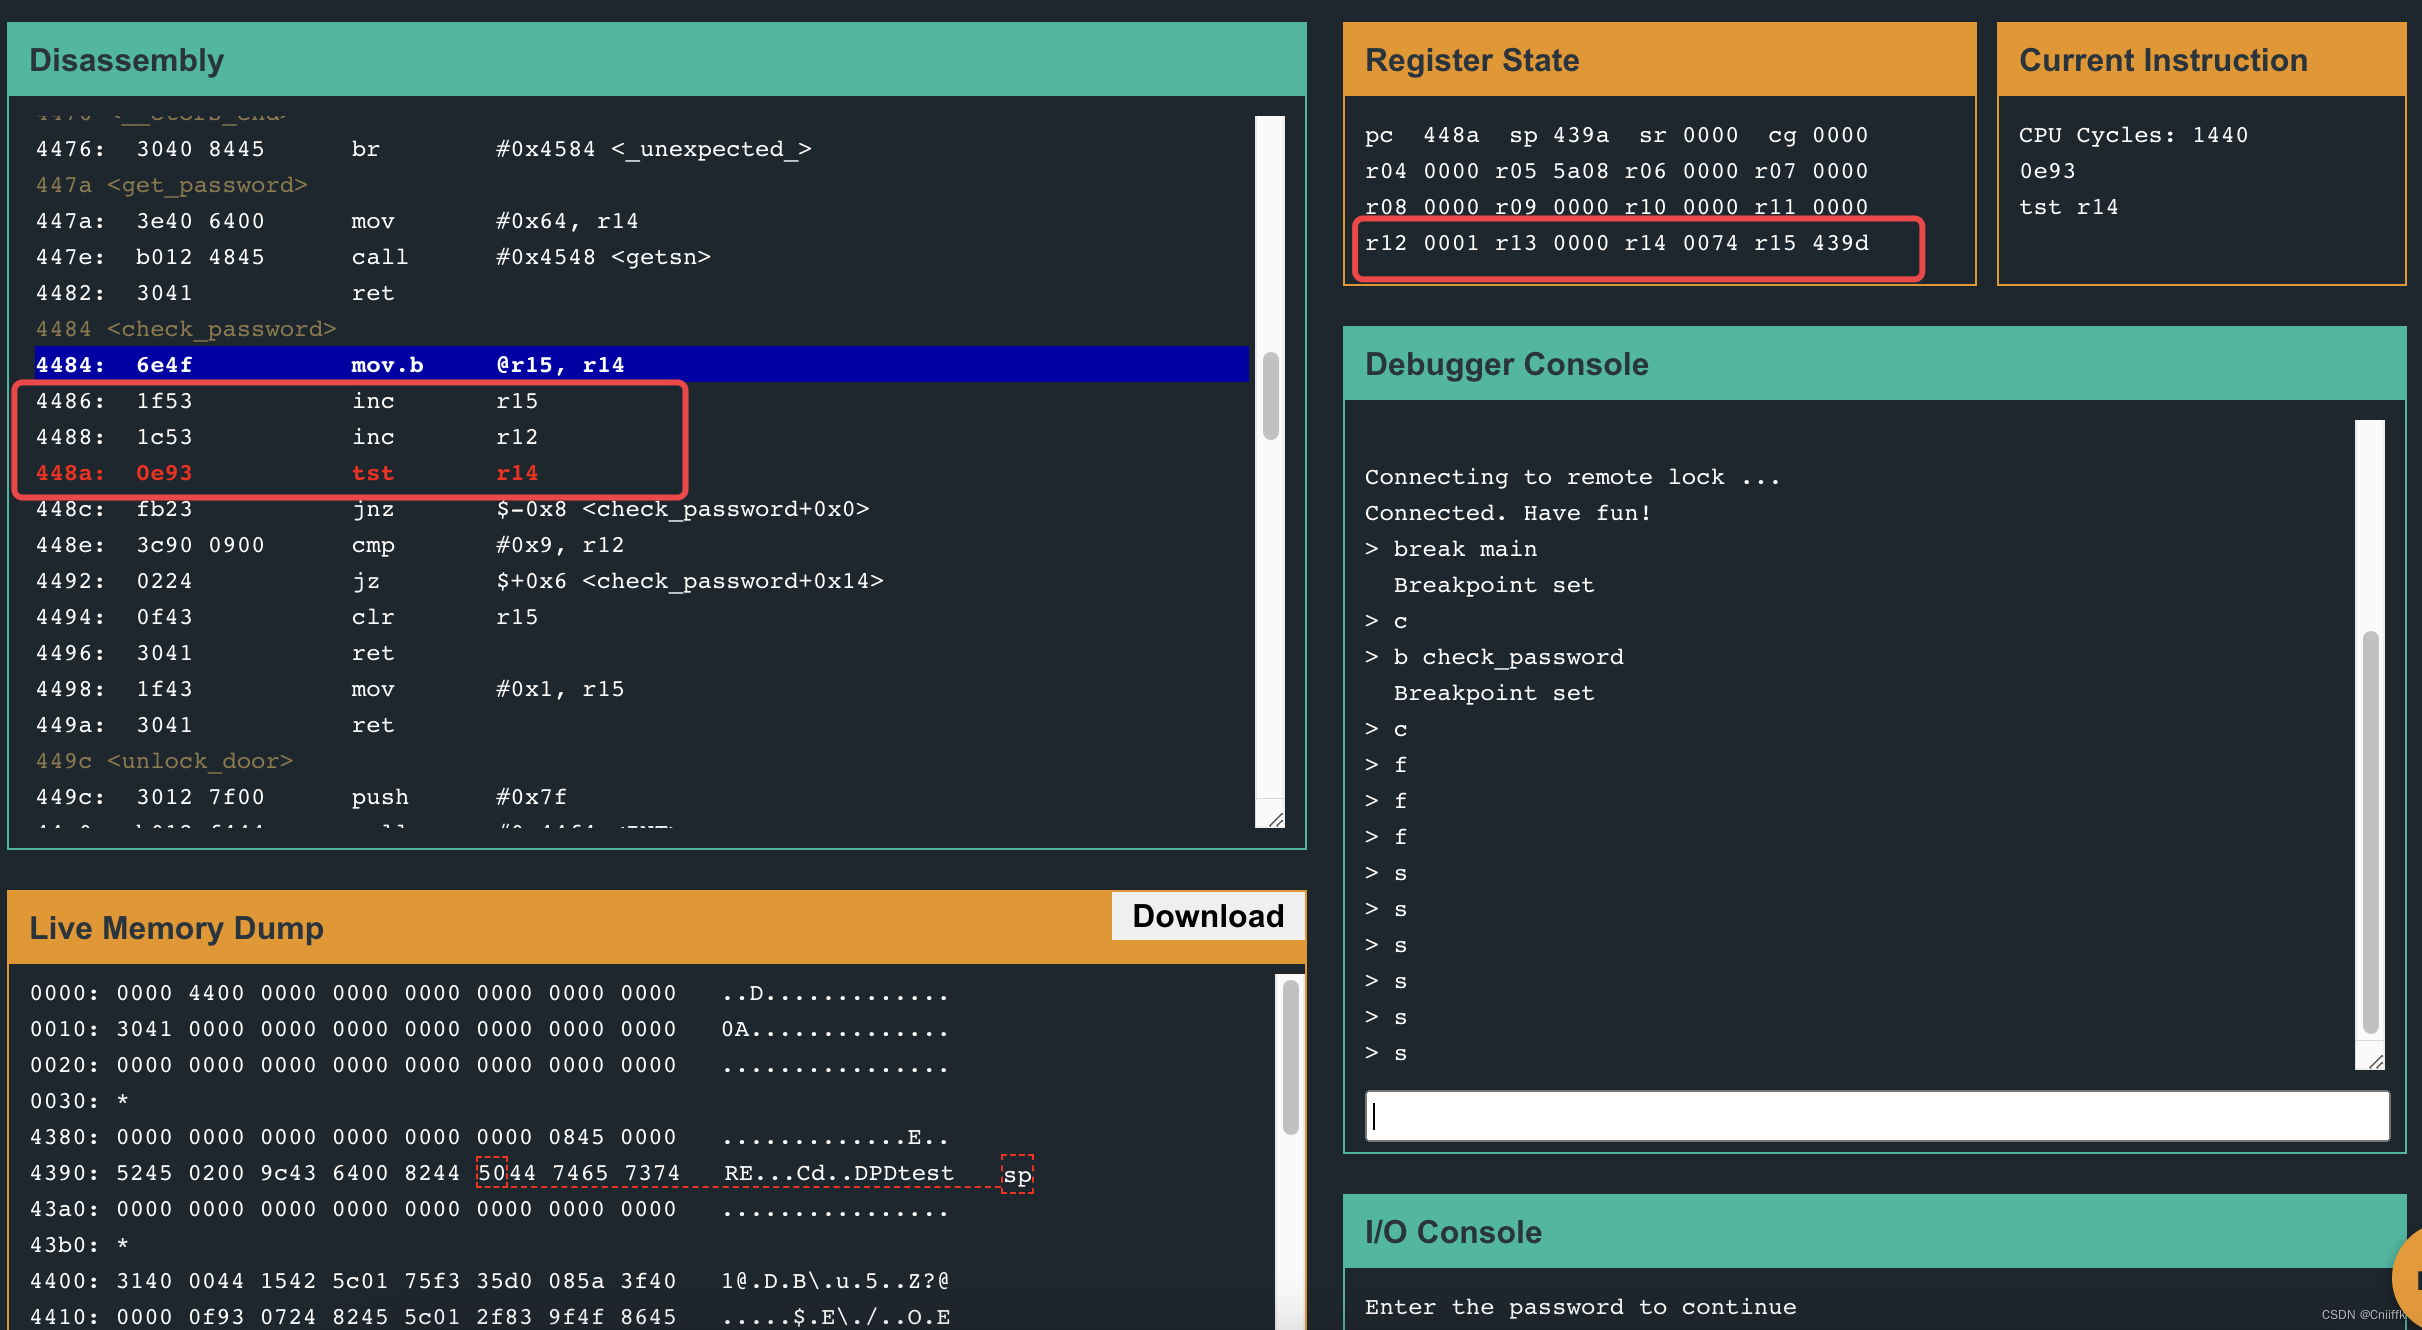This screenshot has width=2422, height=1330.
Task: Click the pc register value 448a
Action: (1451, 135)
